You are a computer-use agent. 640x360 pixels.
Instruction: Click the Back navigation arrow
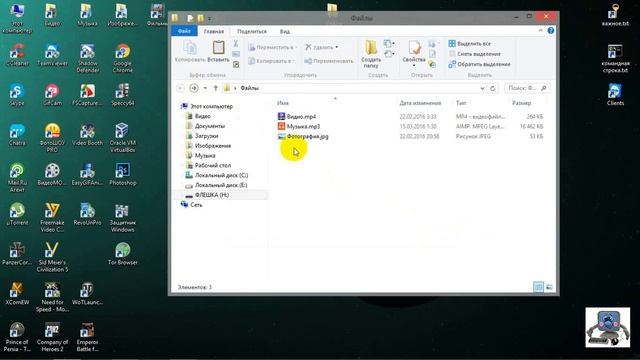pos(181,88)
